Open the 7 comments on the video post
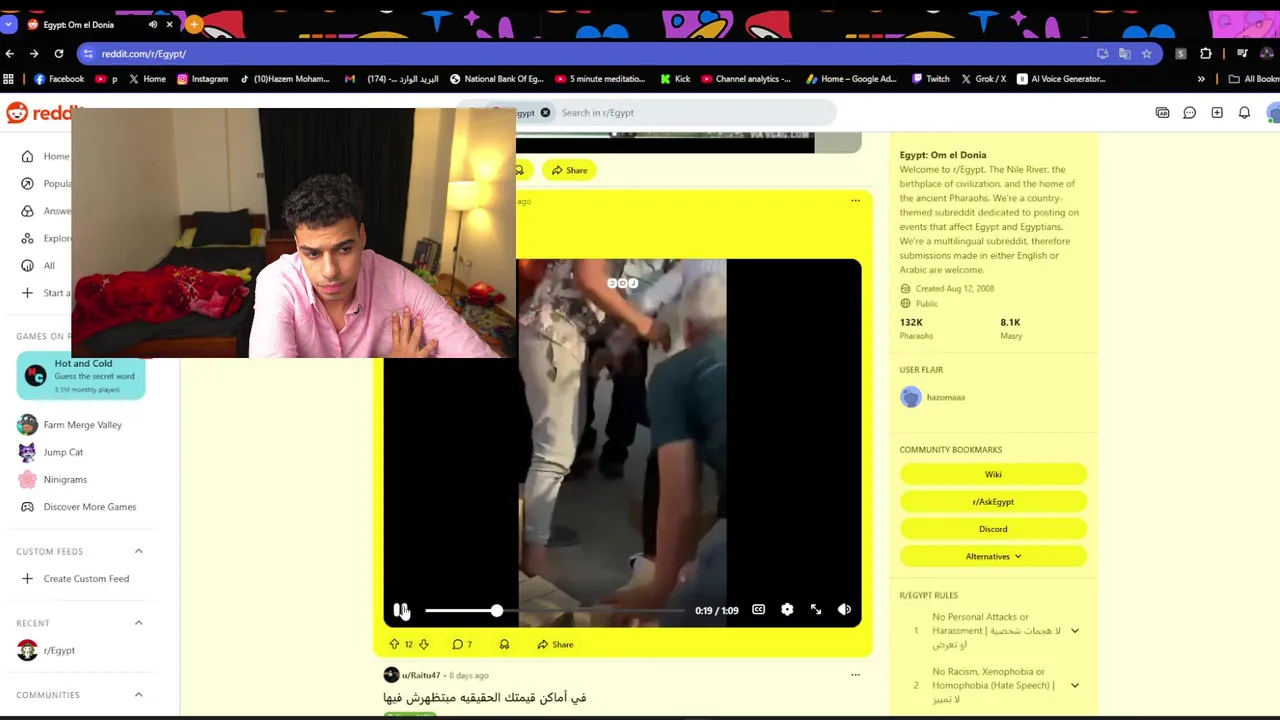The width and height of the screenshot is (1280, 720). pos(462,645)
